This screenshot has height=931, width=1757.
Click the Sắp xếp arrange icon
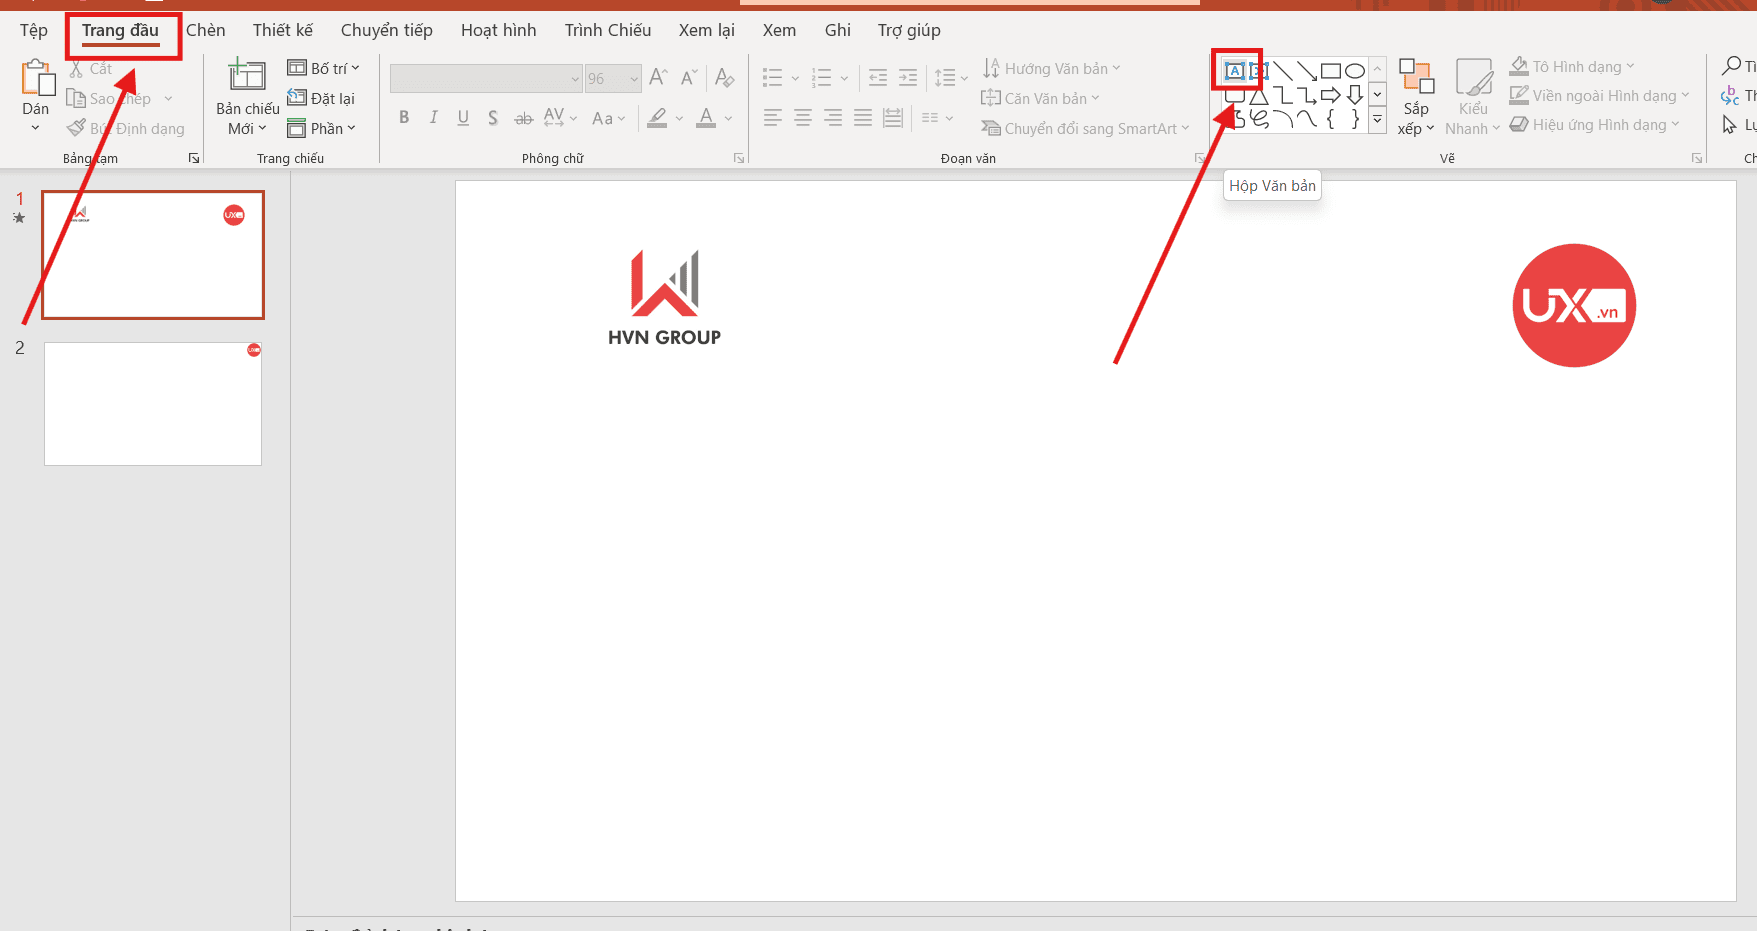(1416, 77)
